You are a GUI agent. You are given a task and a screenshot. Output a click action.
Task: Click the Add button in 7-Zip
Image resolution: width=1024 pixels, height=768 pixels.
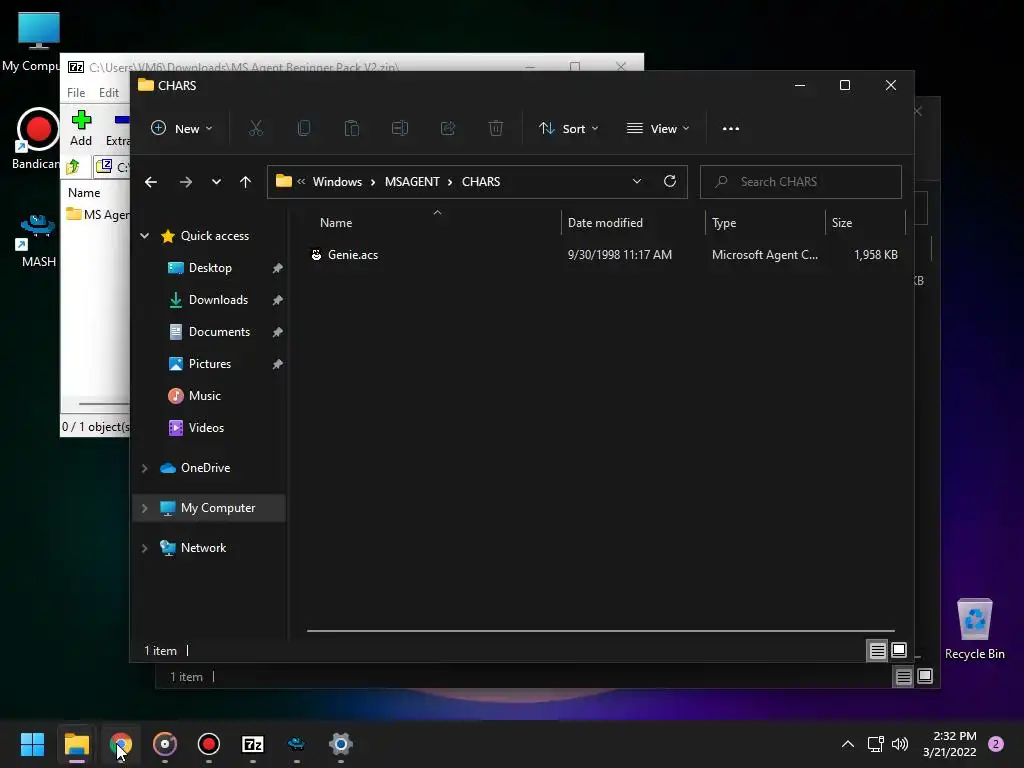pos(81,128)
